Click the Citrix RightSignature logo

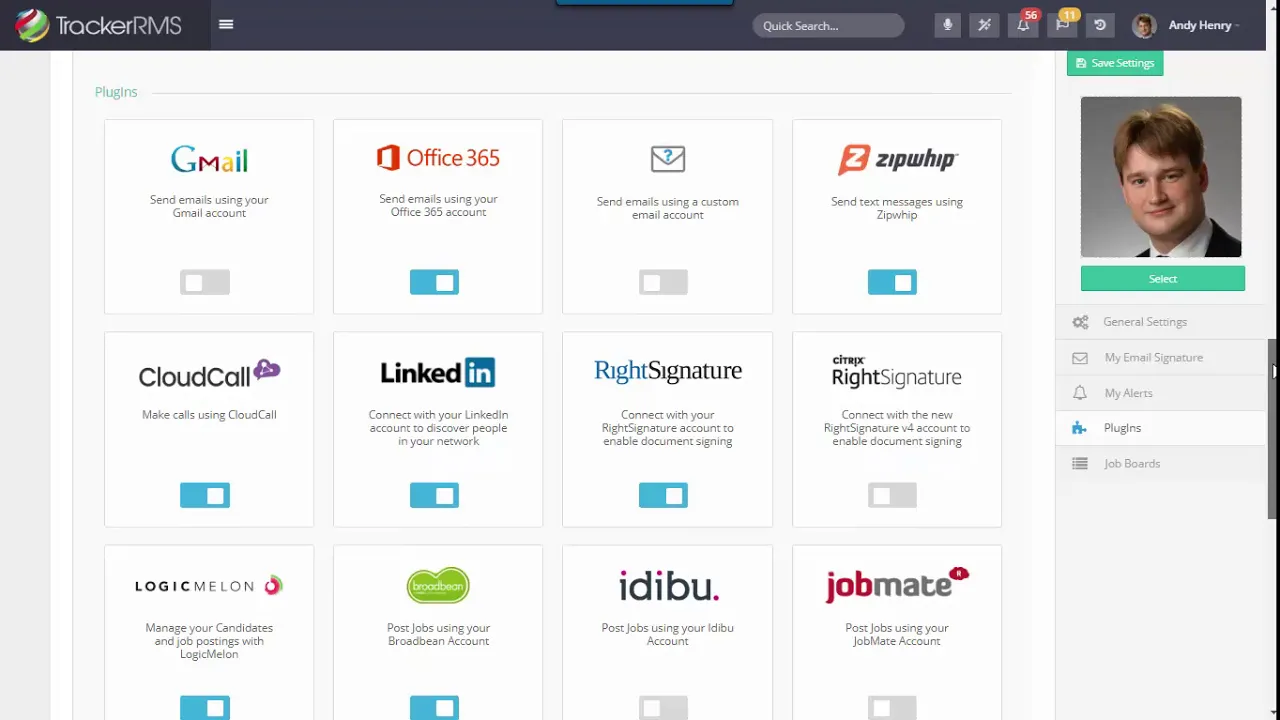tap(897, 371)
